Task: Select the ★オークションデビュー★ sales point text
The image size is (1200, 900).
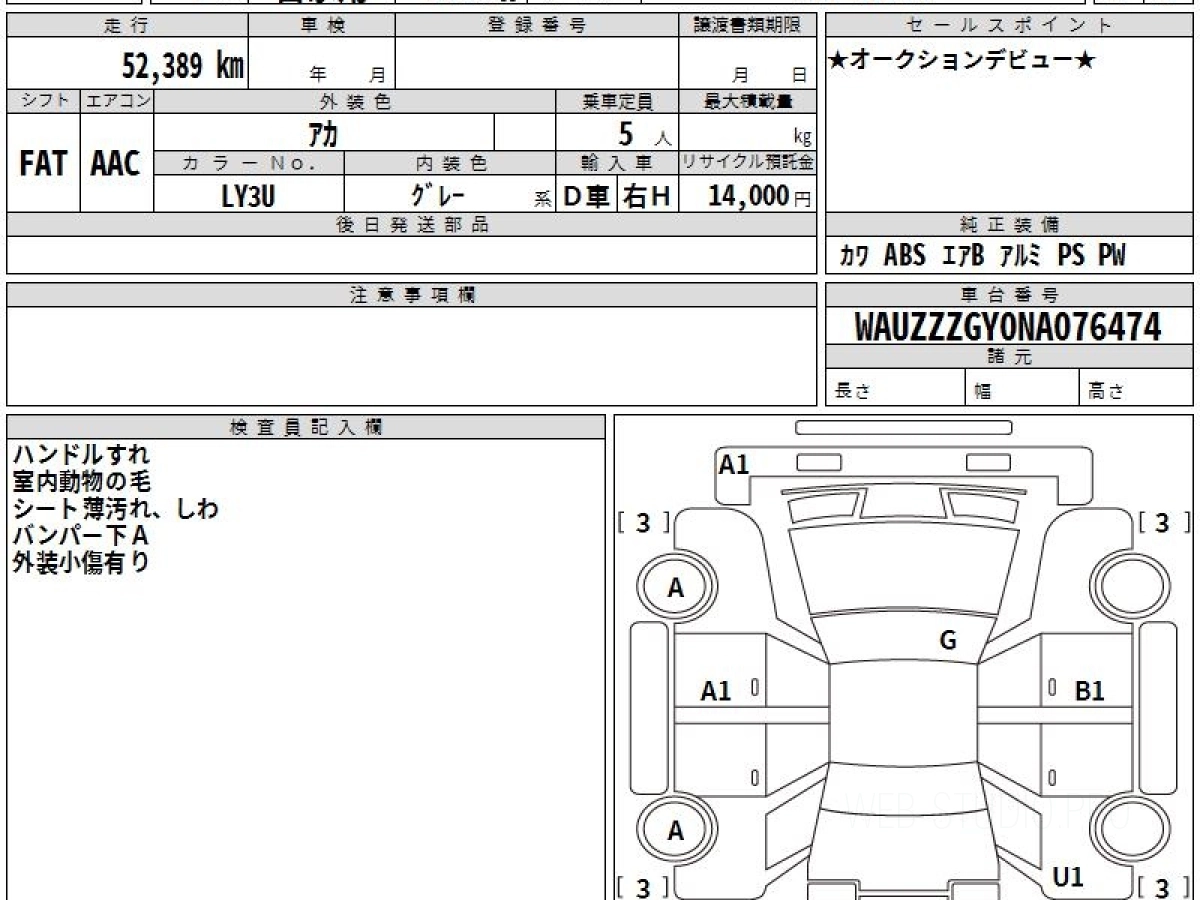Action: [x=962, y=60]
